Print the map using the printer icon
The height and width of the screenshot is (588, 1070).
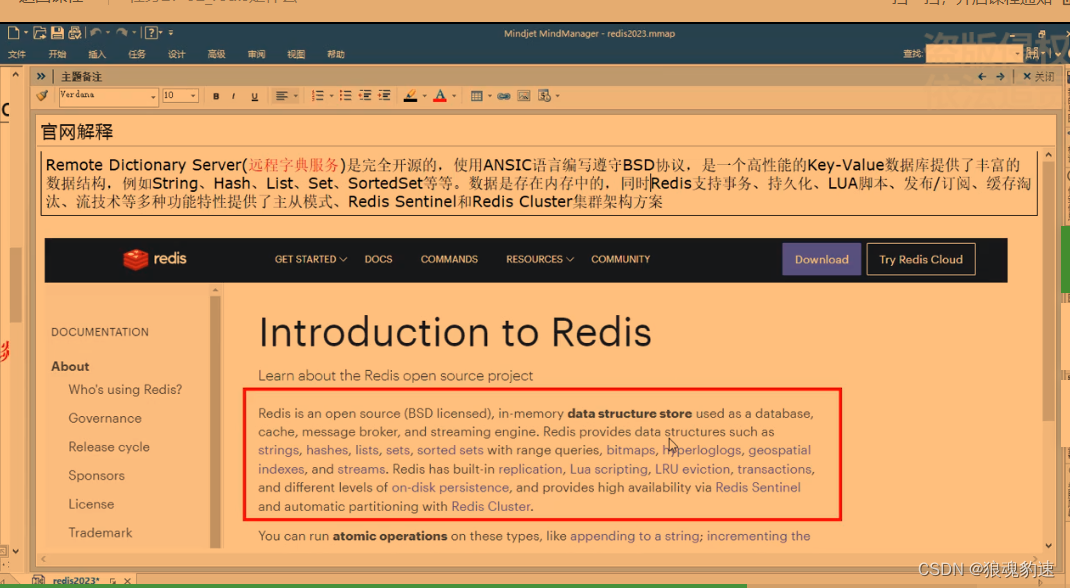tap(74, 32)
